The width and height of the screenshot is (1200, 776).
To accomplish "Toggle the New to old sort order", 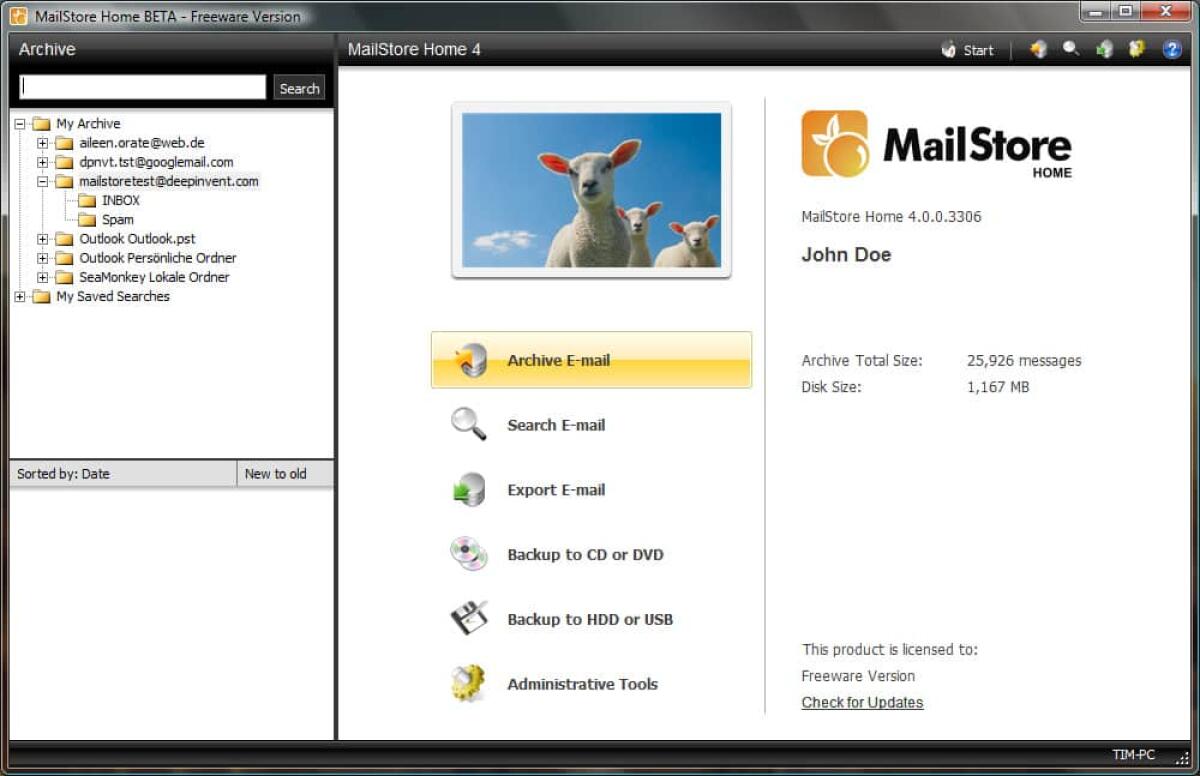I will (277, 473).
